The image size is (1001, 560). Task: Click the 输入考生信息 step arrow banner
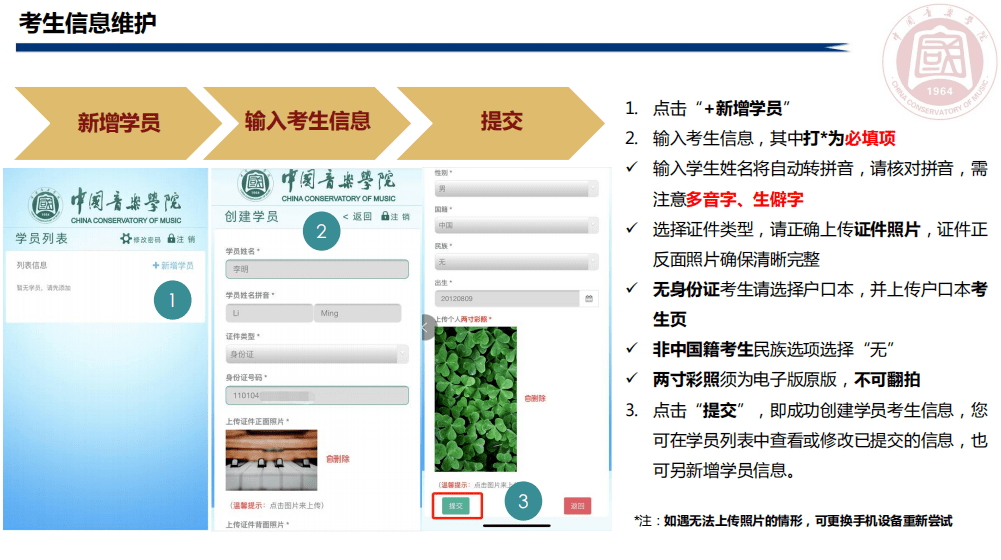[307, 123]
